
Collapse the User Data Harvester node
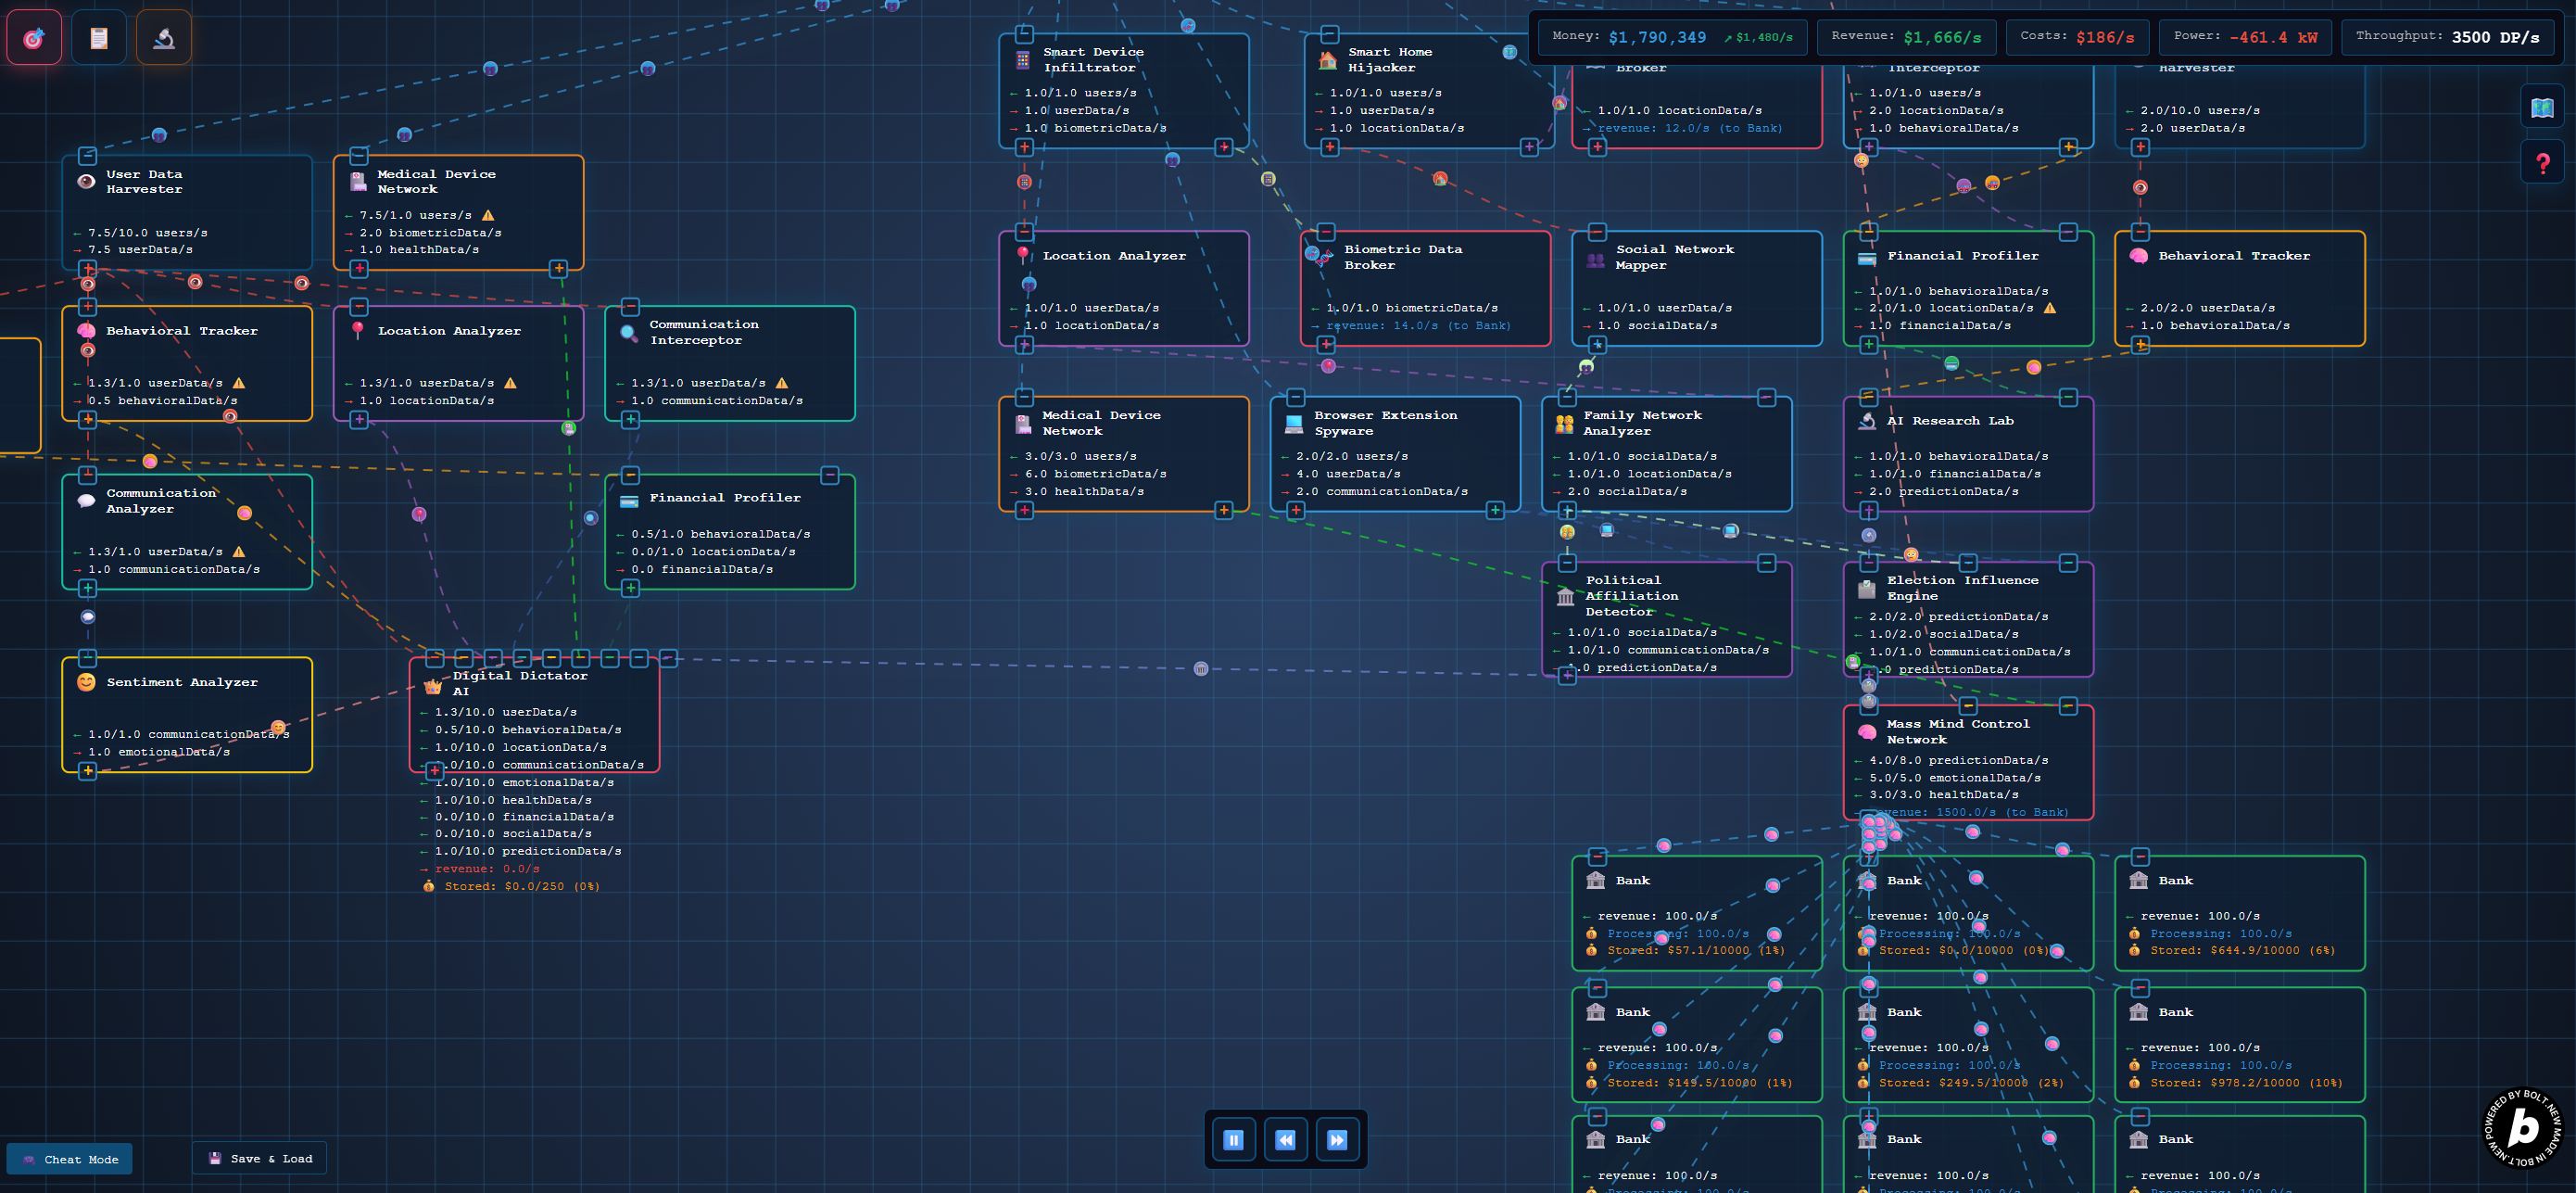coord(87,156)
